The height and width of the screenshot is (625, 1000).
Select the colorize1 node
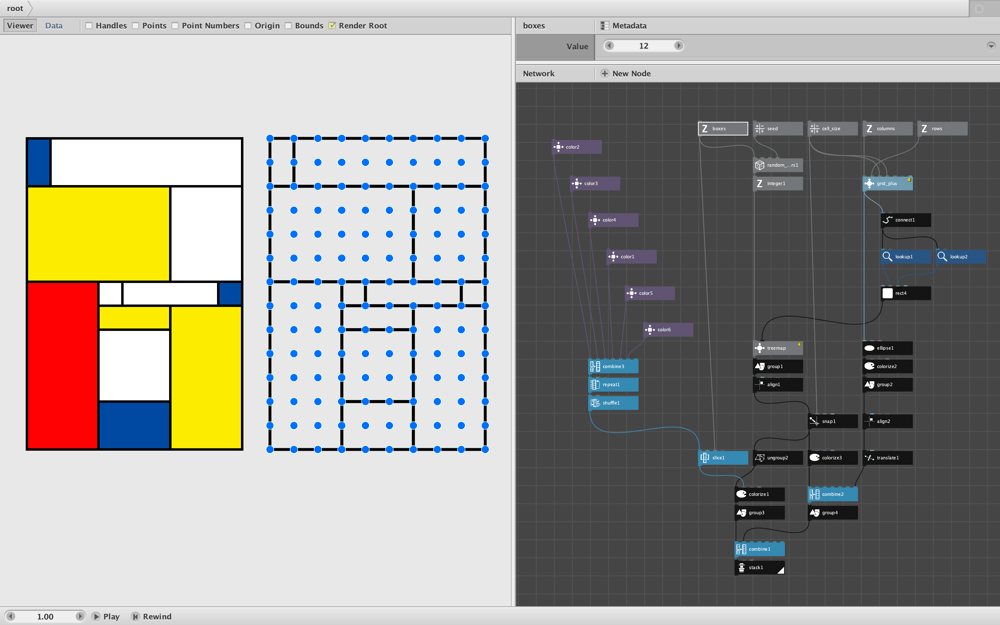(x=759, y=494)
